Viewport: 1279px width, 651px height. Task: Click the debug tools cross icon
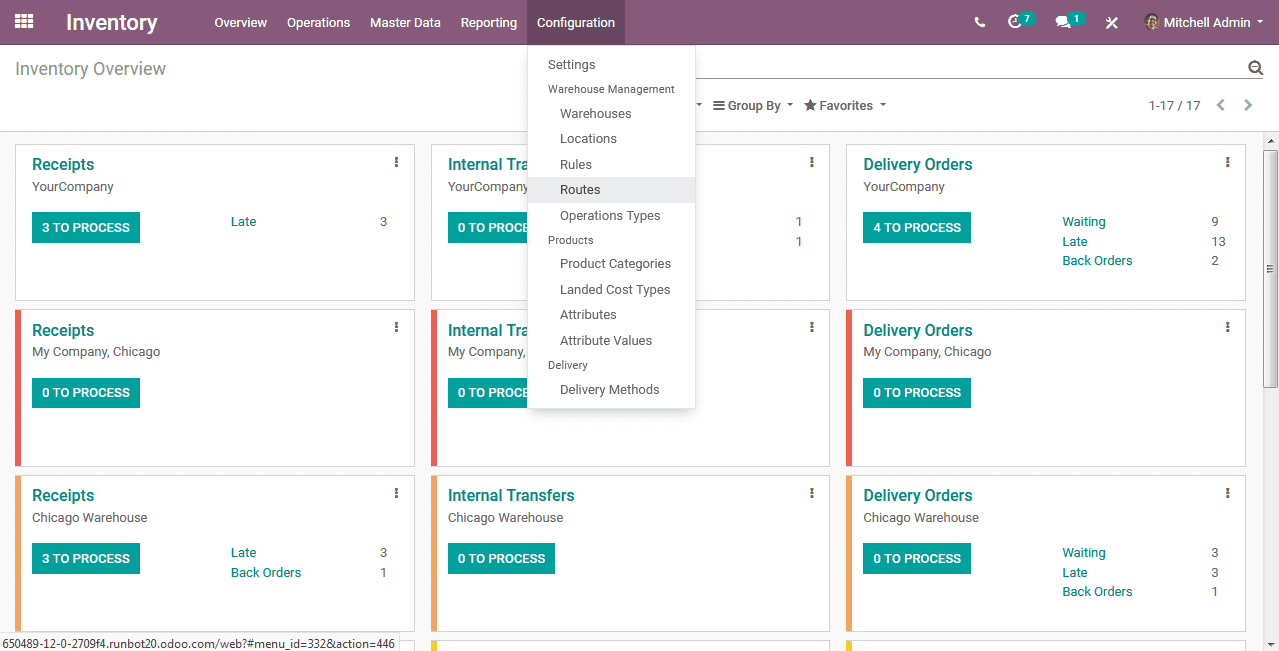[1111, 22]
